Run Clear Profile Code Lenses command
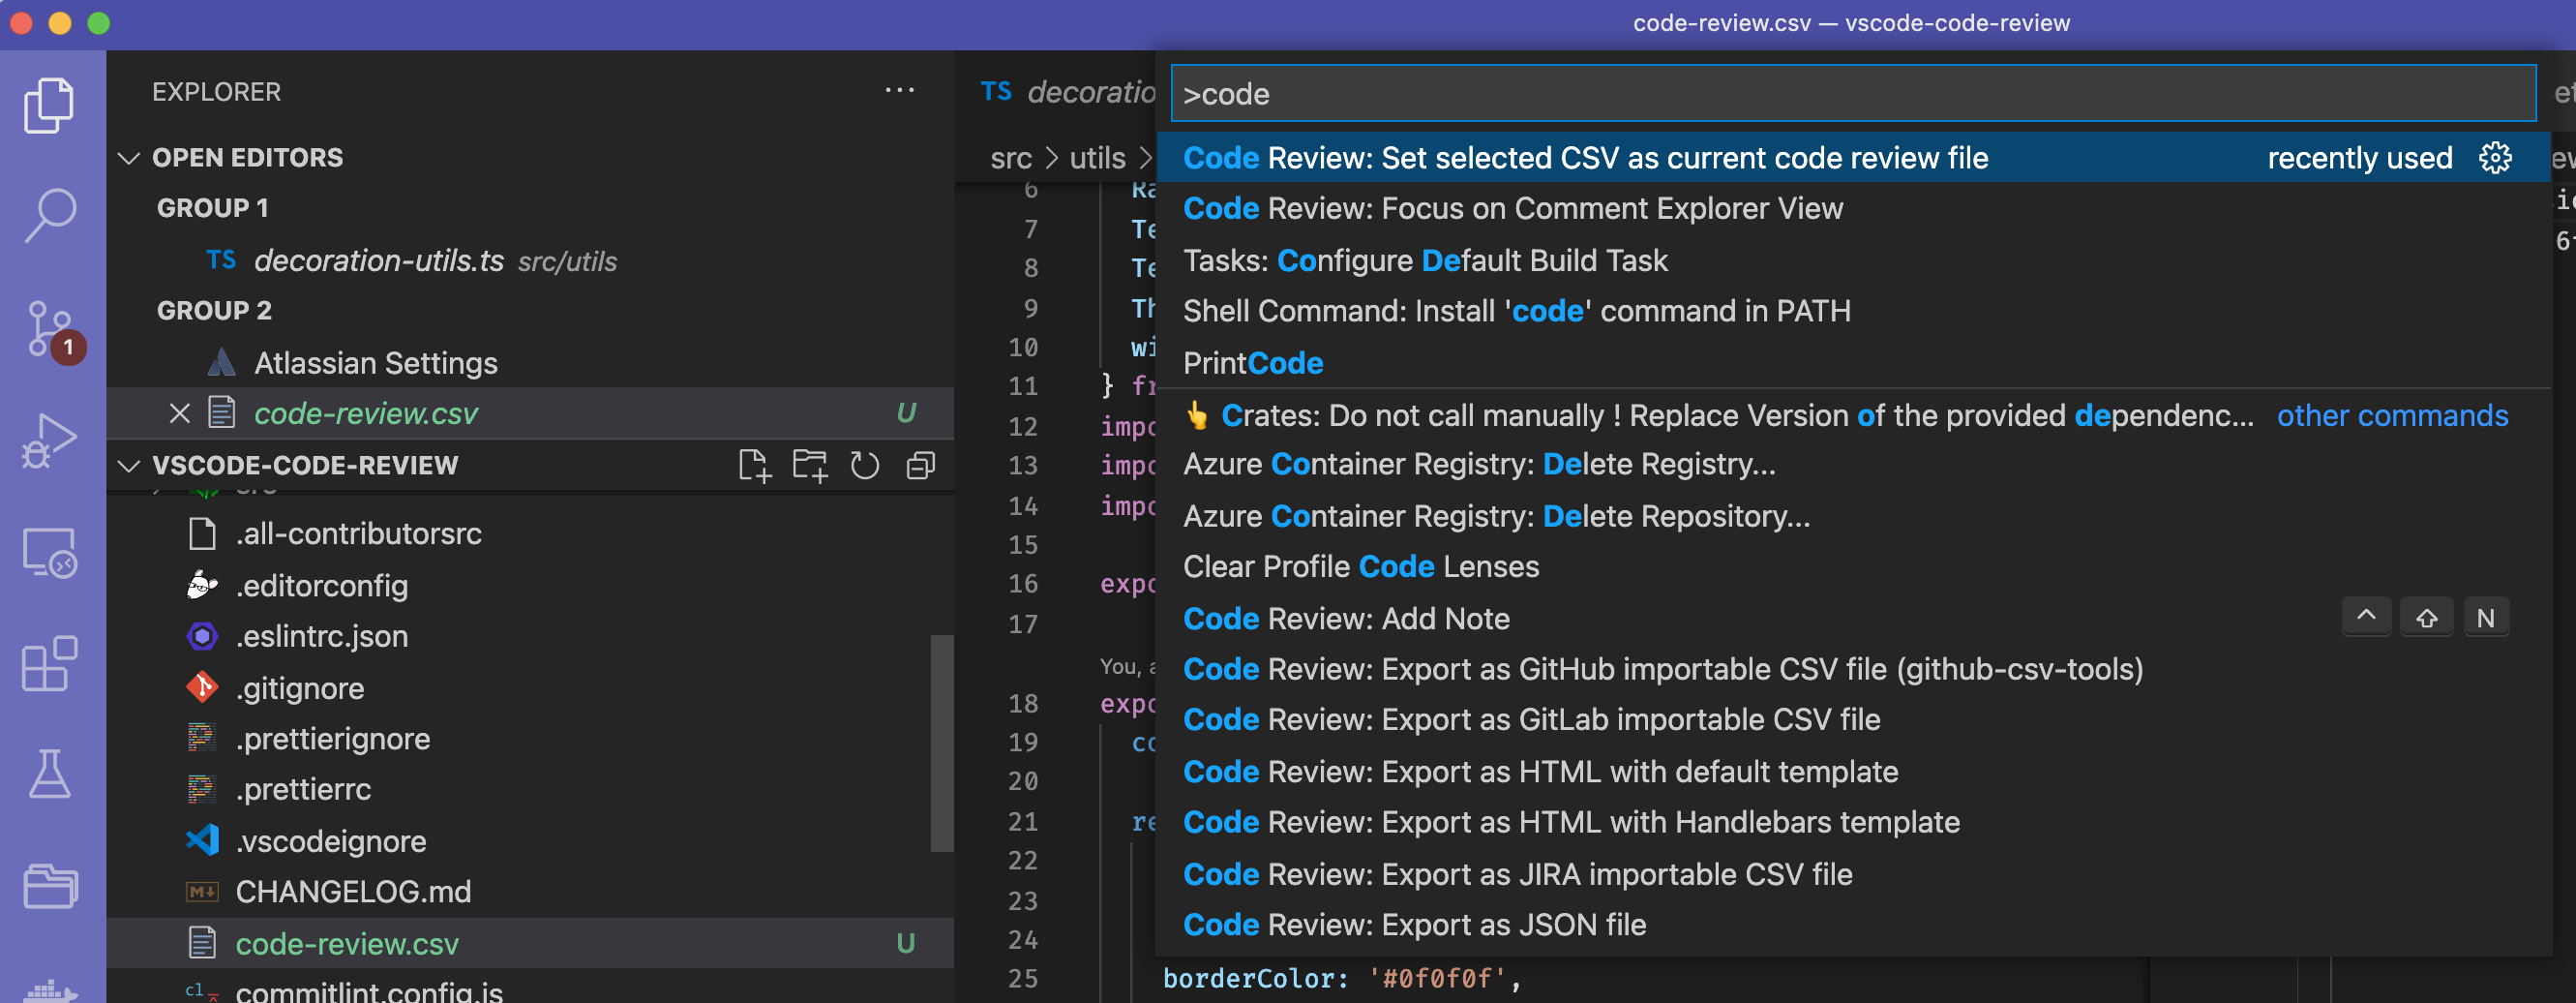 [1853, 567]
